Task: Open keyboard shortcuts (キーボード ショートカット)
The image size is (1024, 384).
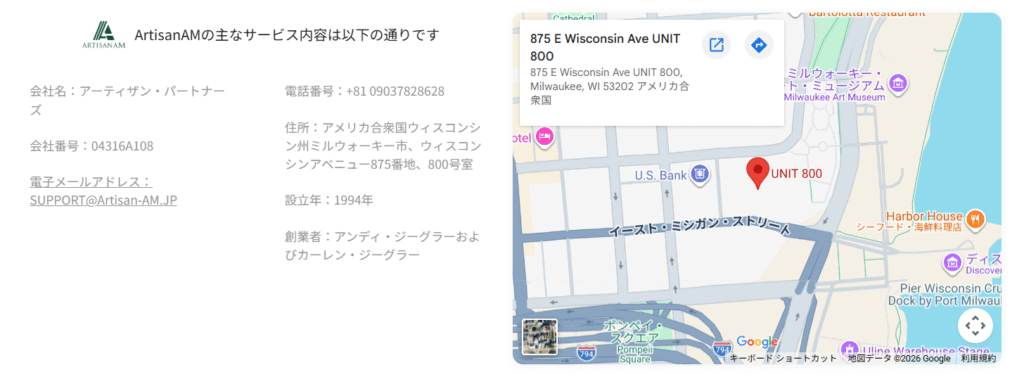Action: click(x=782, y=359)
